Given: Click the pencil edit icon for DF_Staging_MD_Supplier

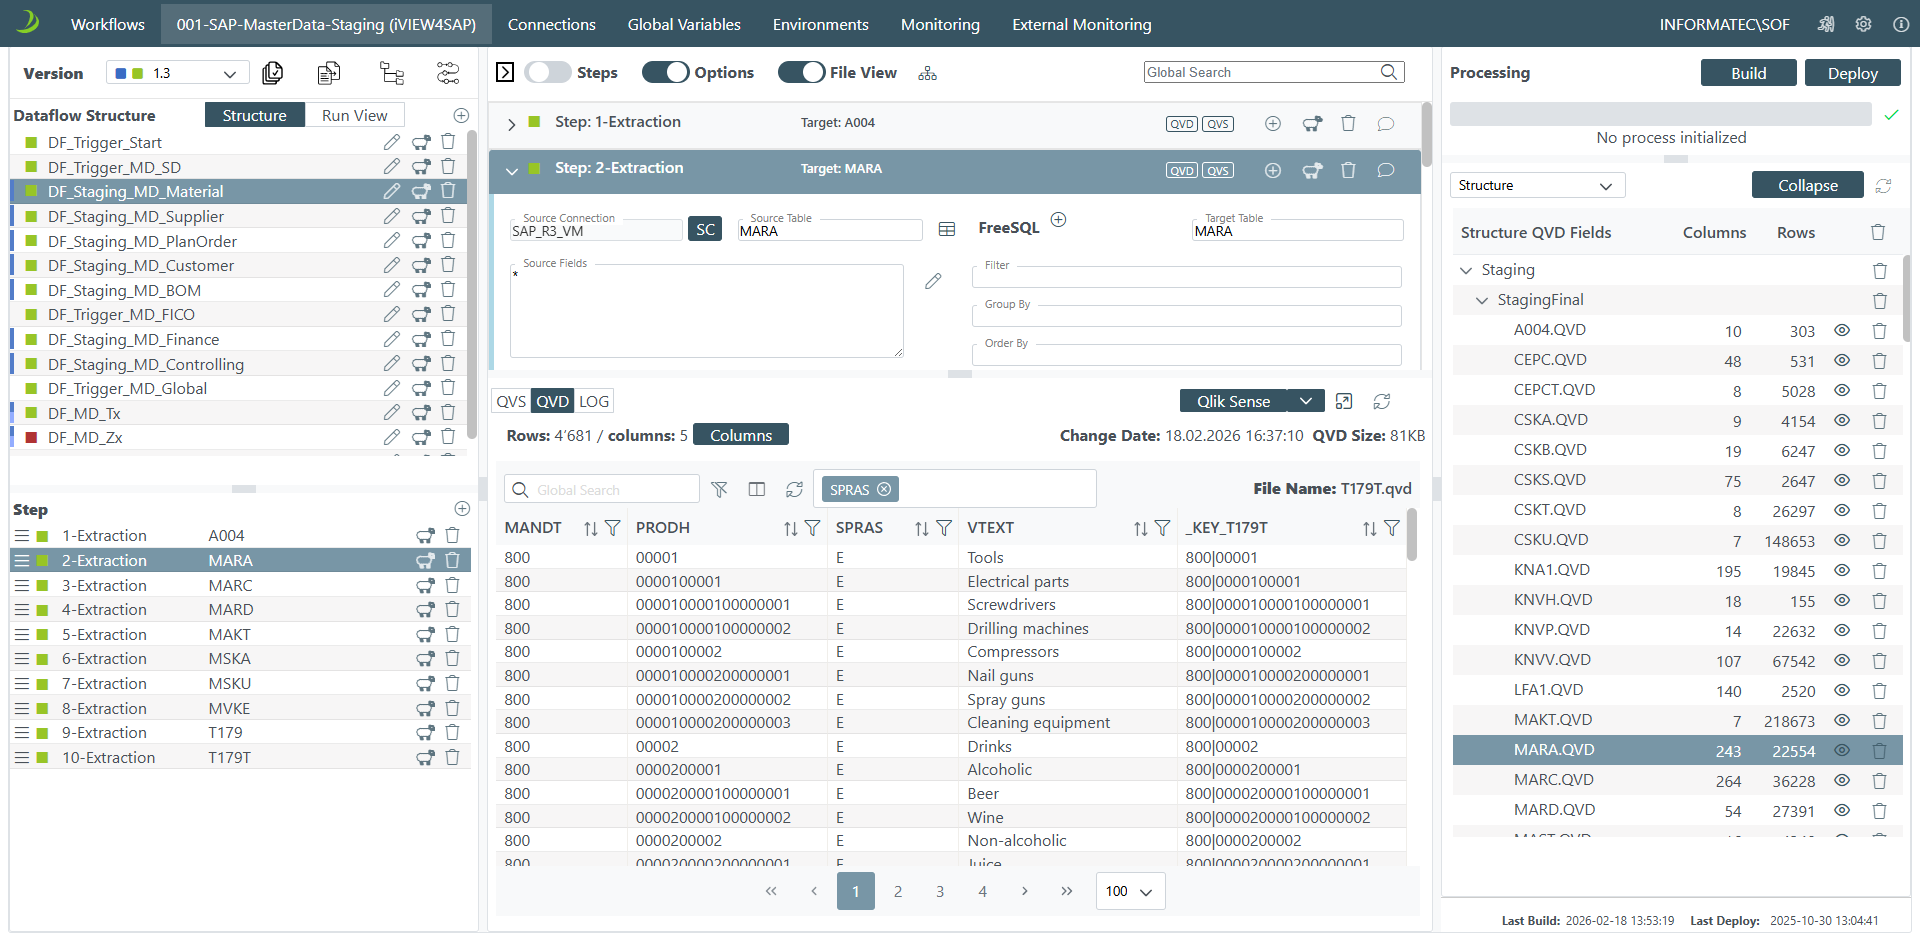Looking at the screenshot, I should coord(391,216).
